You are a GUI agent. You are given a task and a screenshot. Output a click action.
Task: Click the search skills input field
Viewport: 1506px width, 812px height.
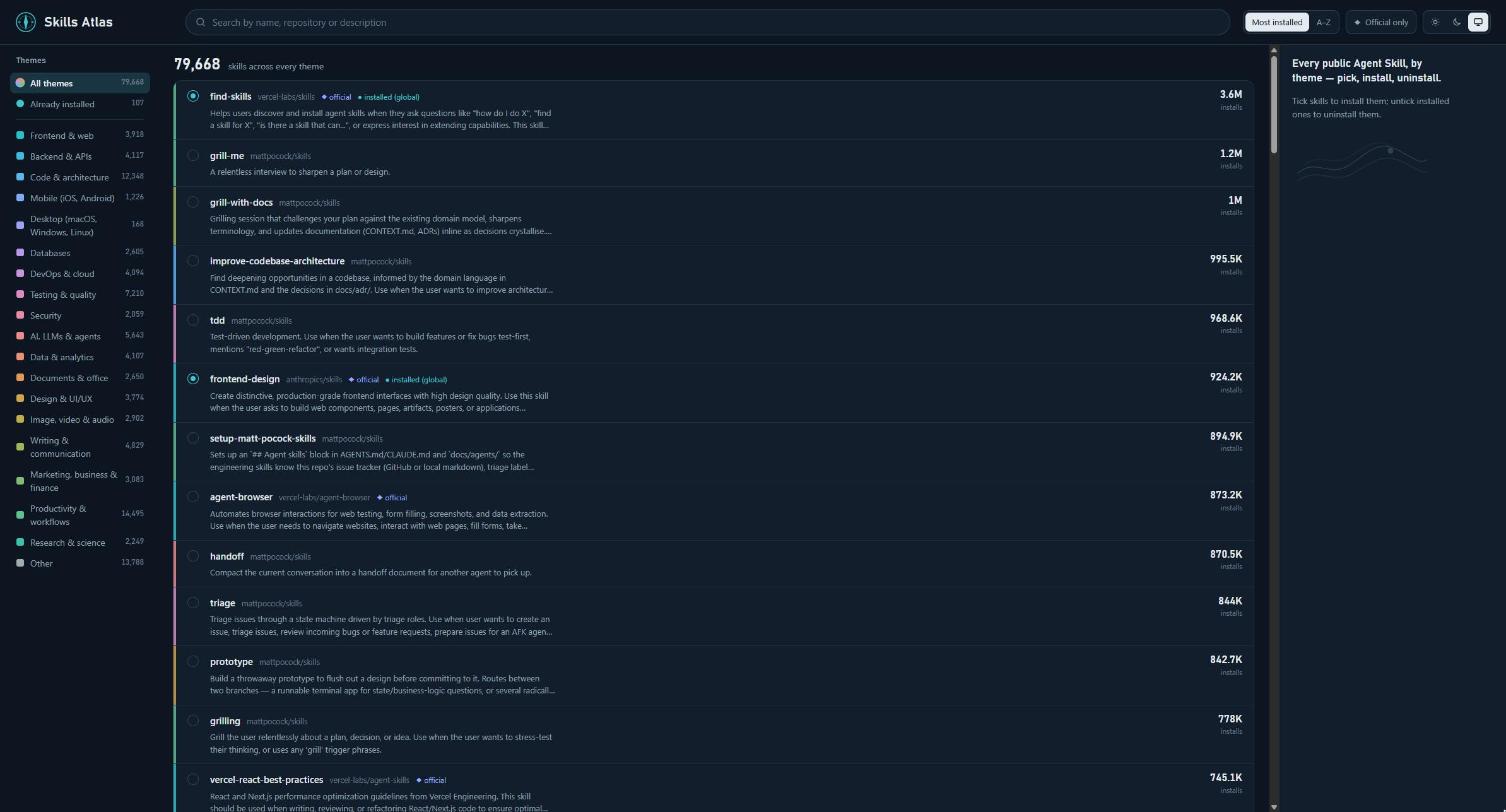707,22
